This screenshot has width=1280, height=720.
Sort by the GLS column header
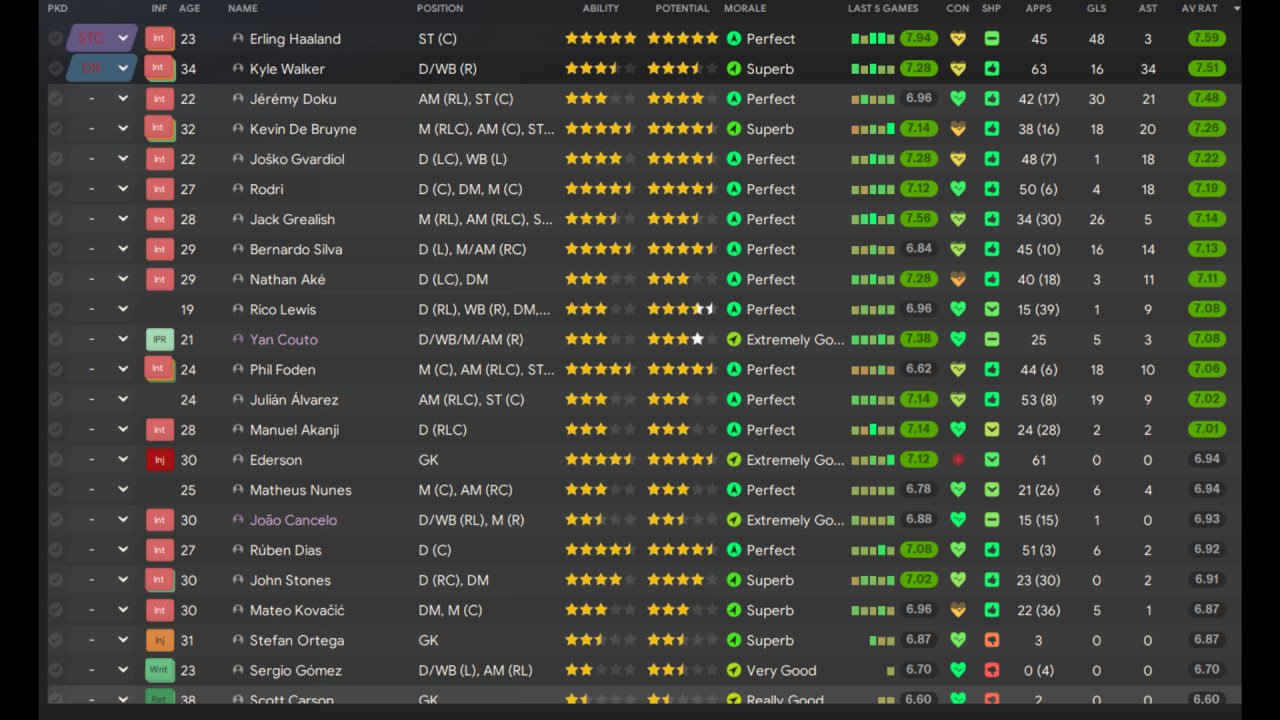[1097, 8]
